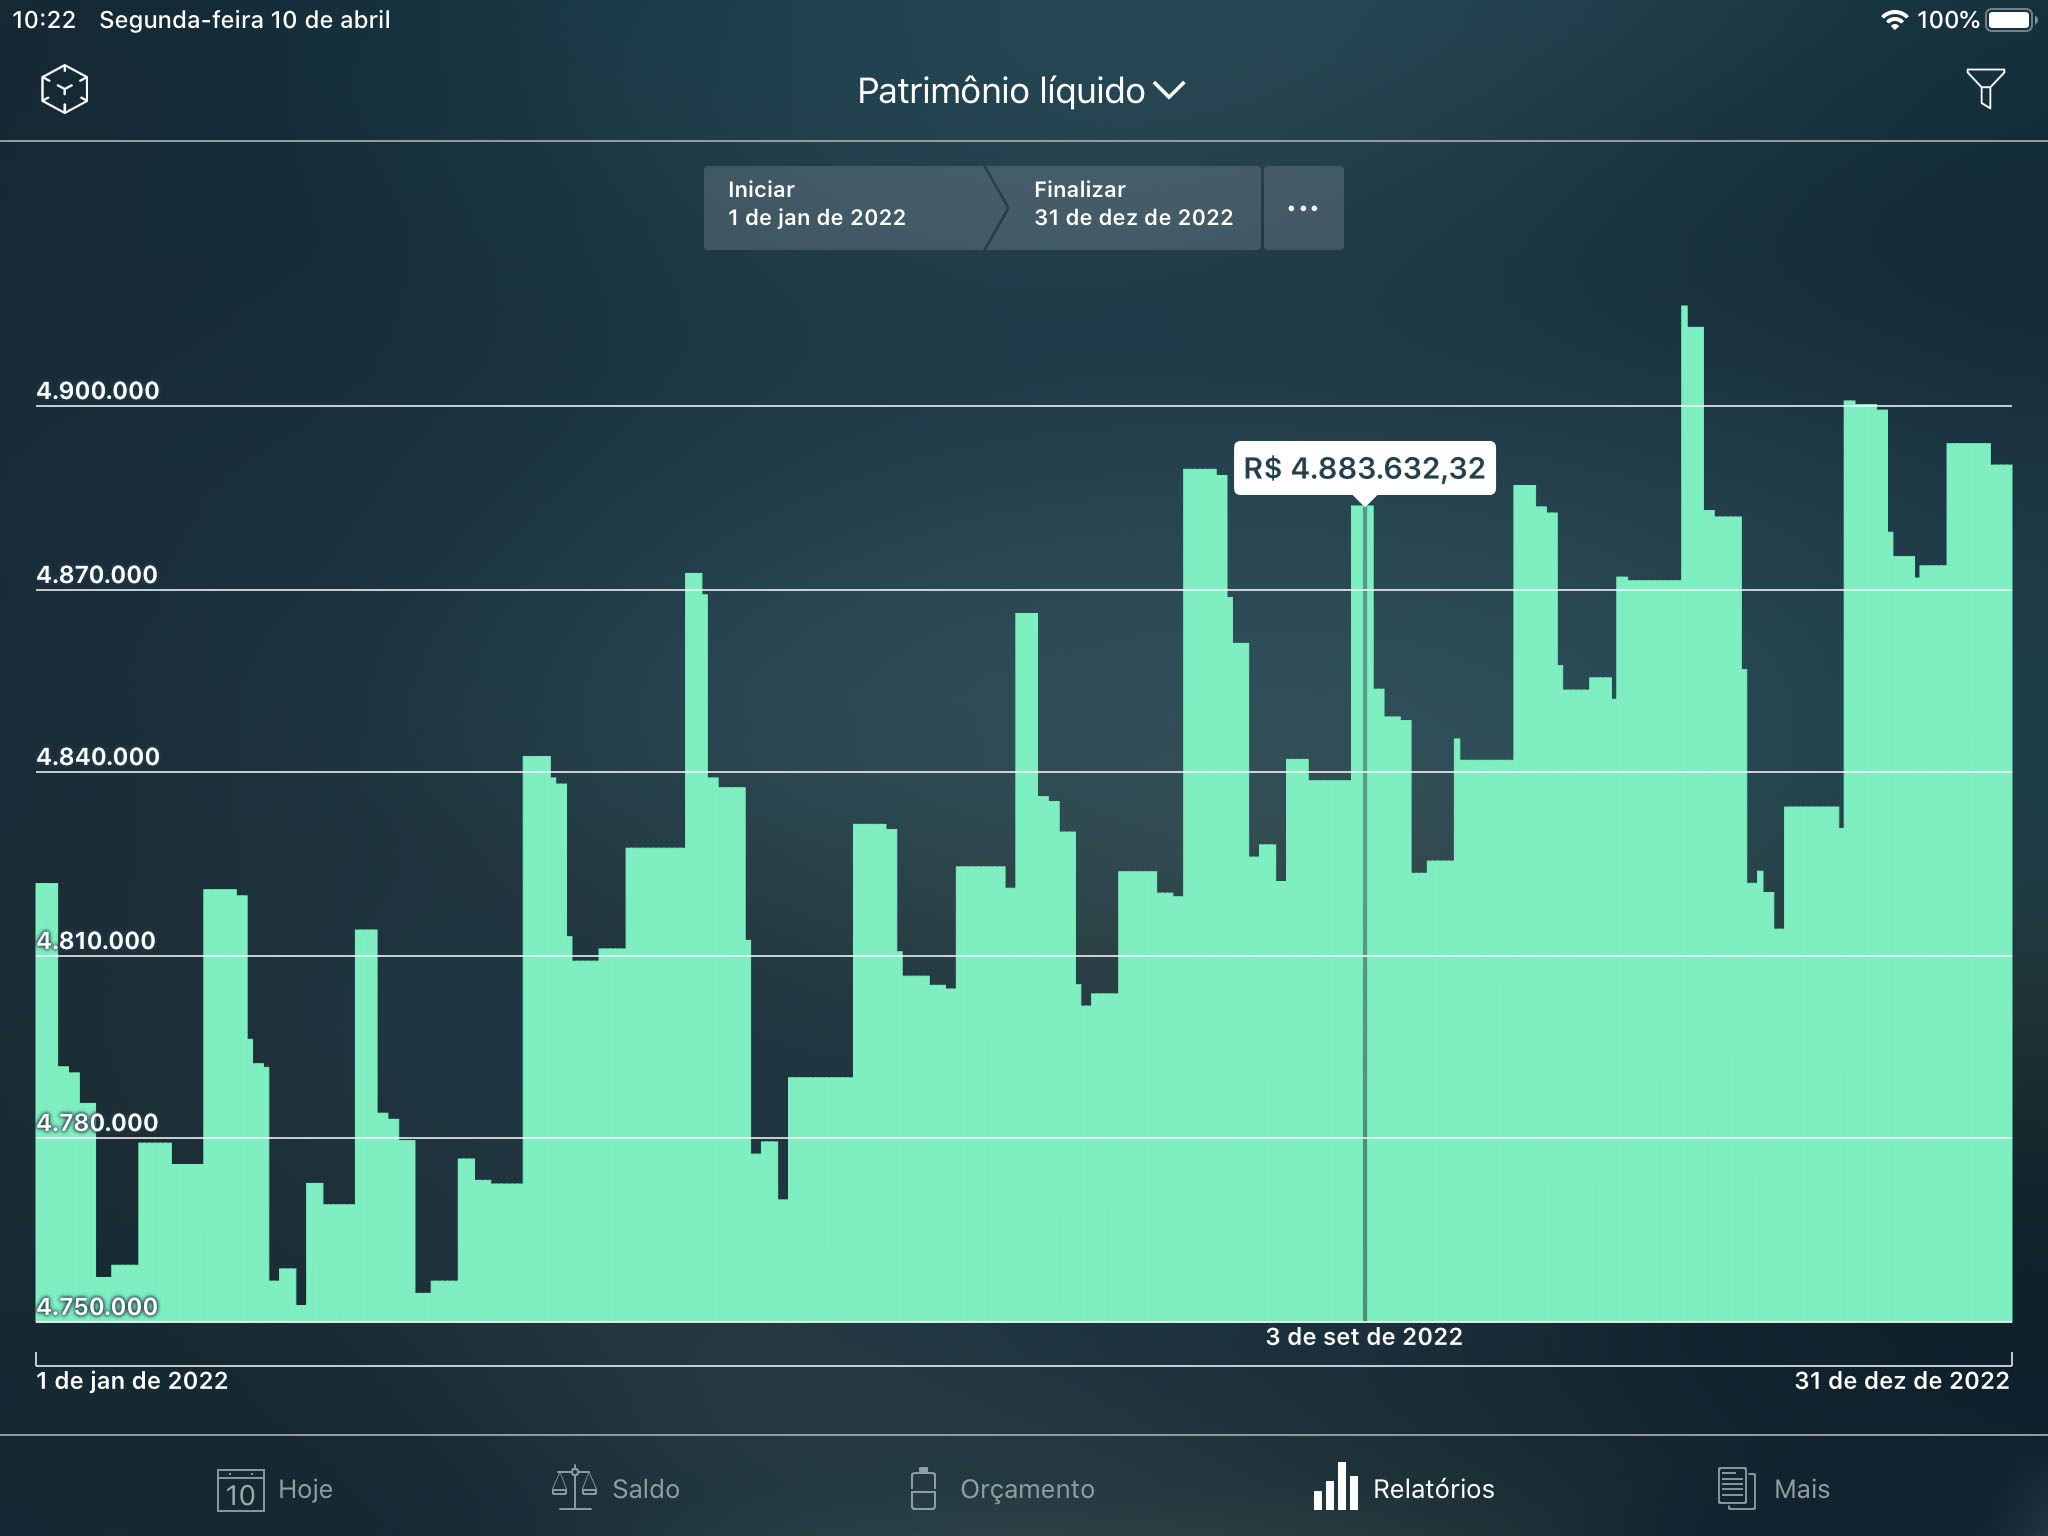Screen dimensions: 2048x1536
Task: Tap the 10:22 clock in status bar
Action: click(44, 20)
